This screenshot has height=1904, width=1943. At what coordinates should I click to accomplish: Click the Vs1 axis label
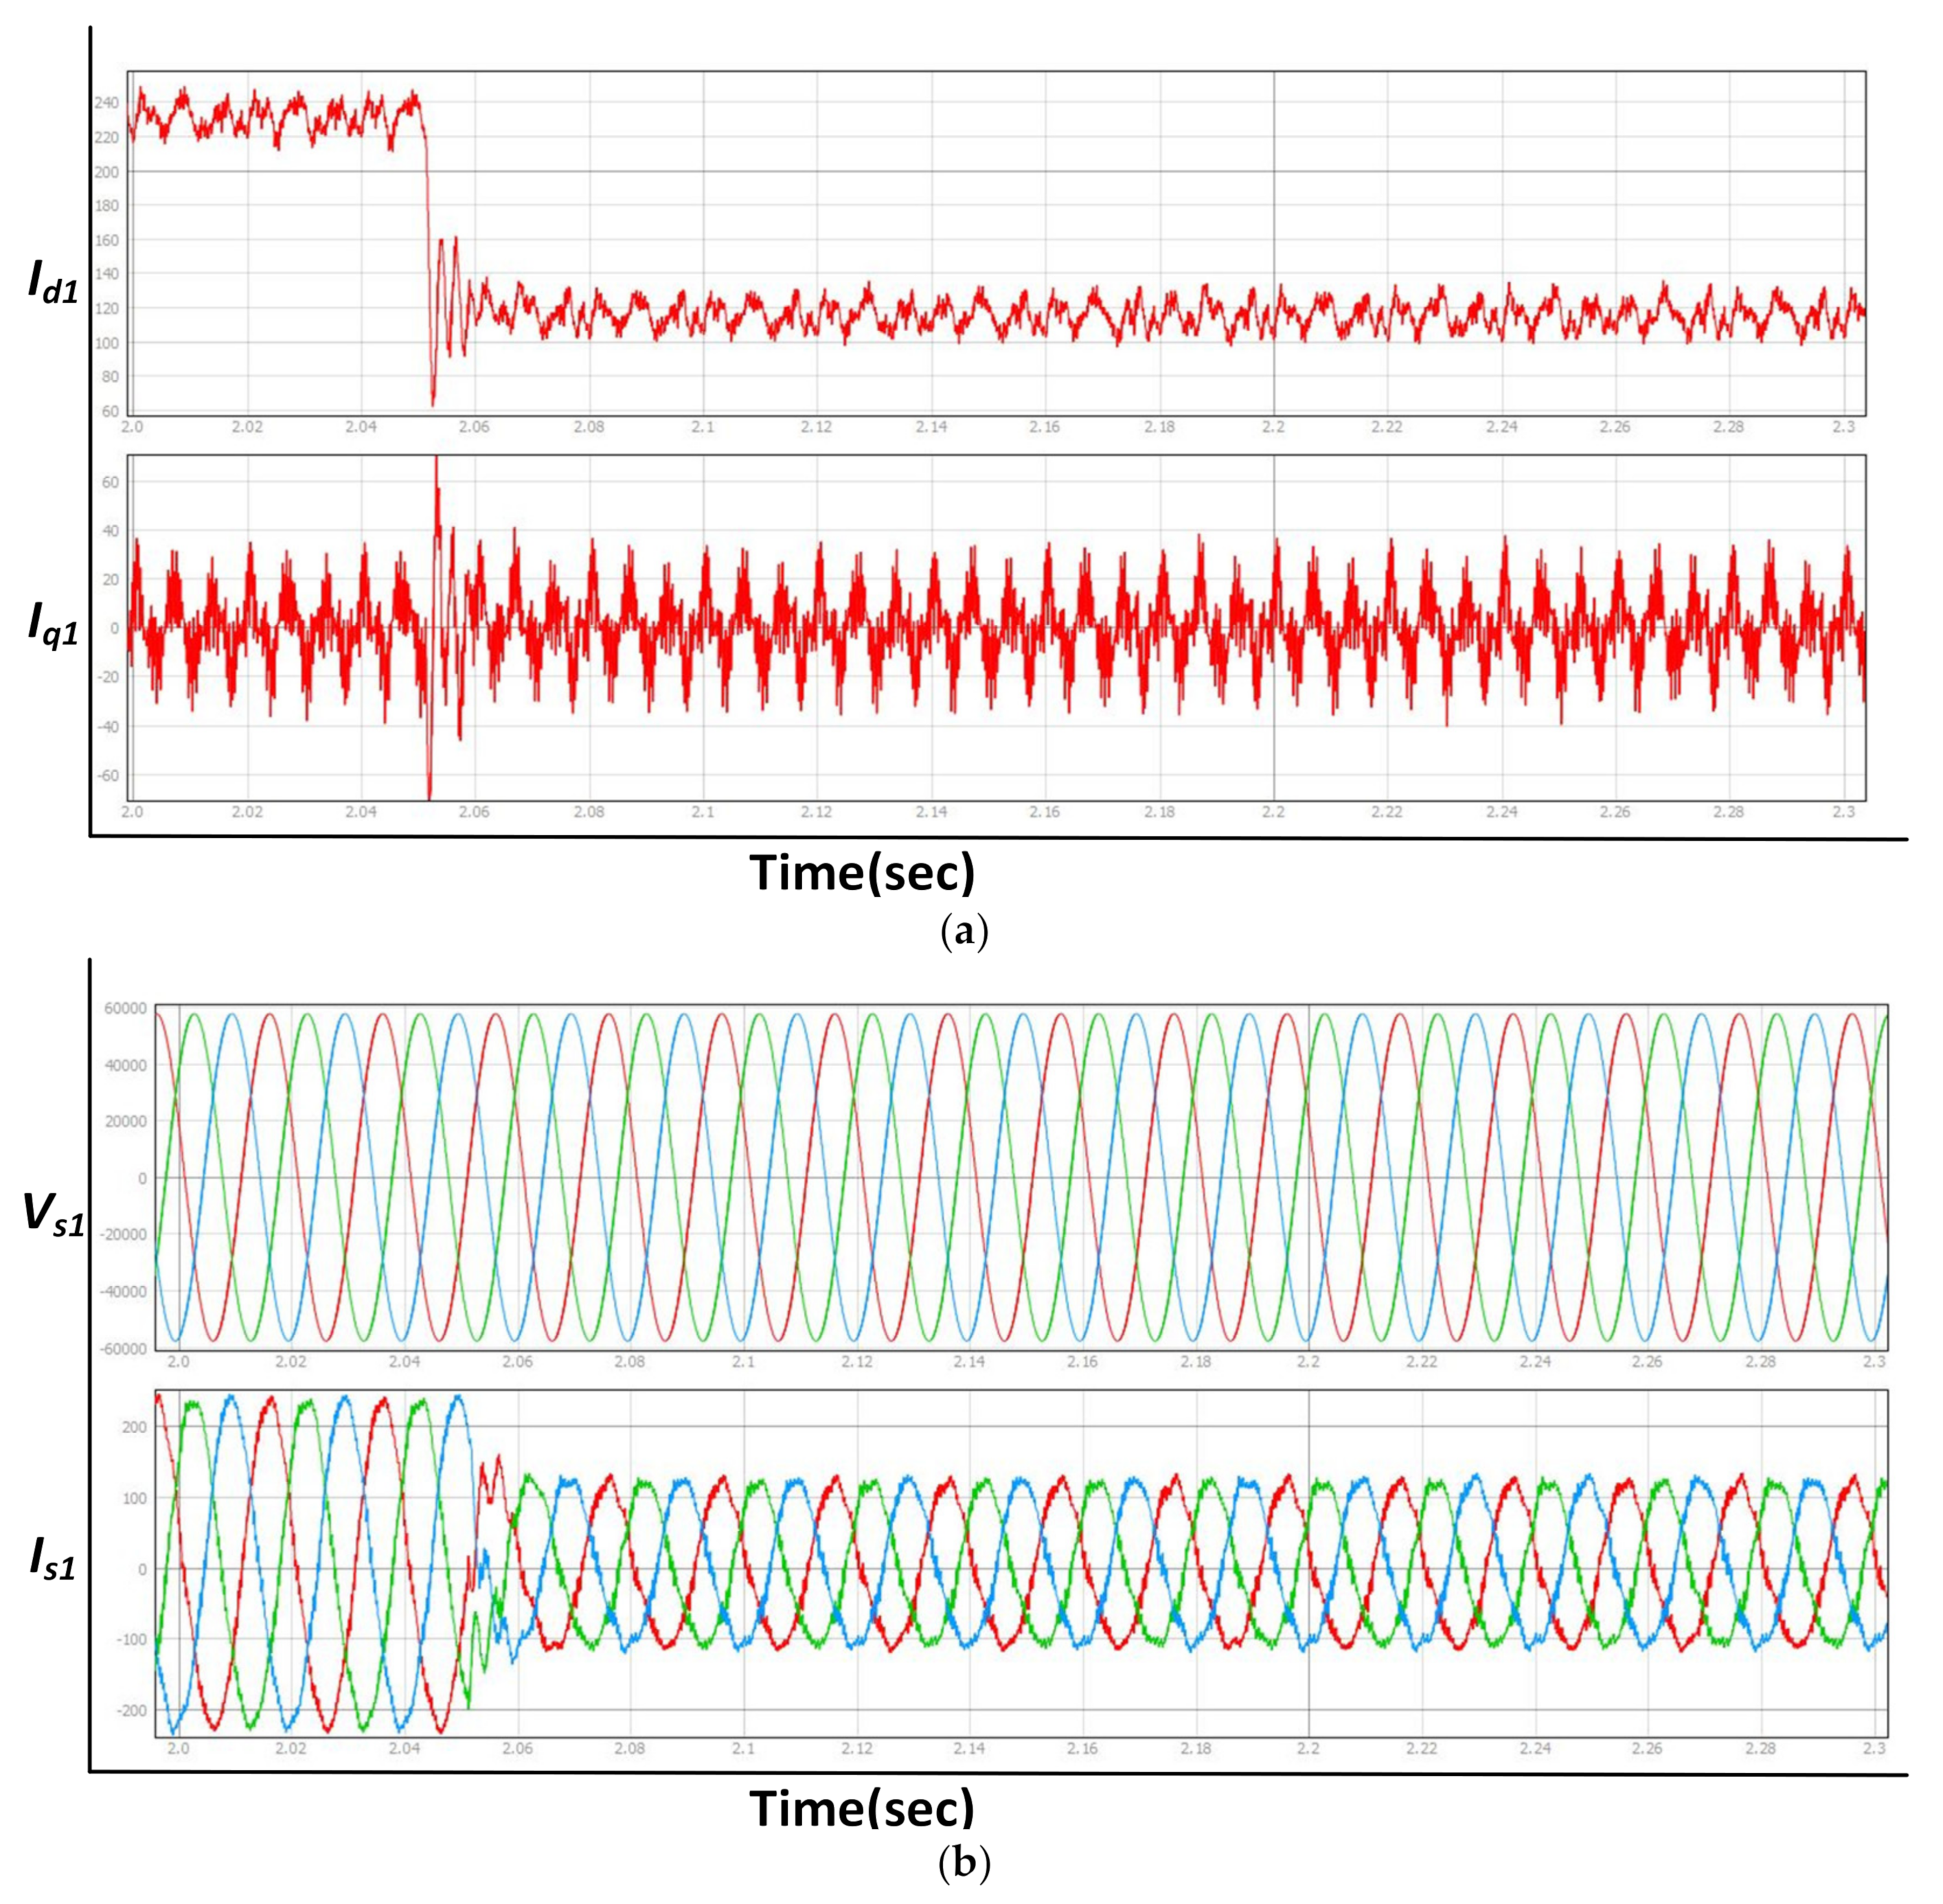point(54,1214)
